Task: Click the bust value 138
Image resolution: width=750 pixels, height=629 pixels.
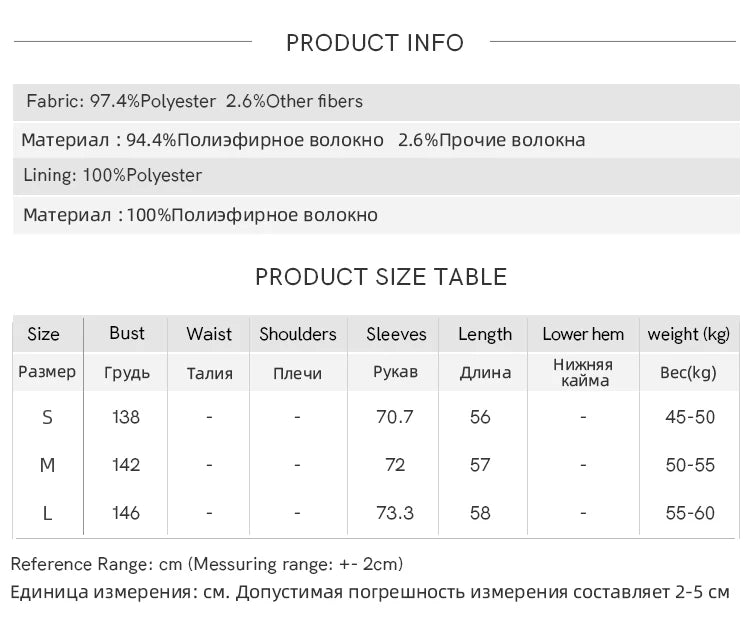Action: point(126,417)
